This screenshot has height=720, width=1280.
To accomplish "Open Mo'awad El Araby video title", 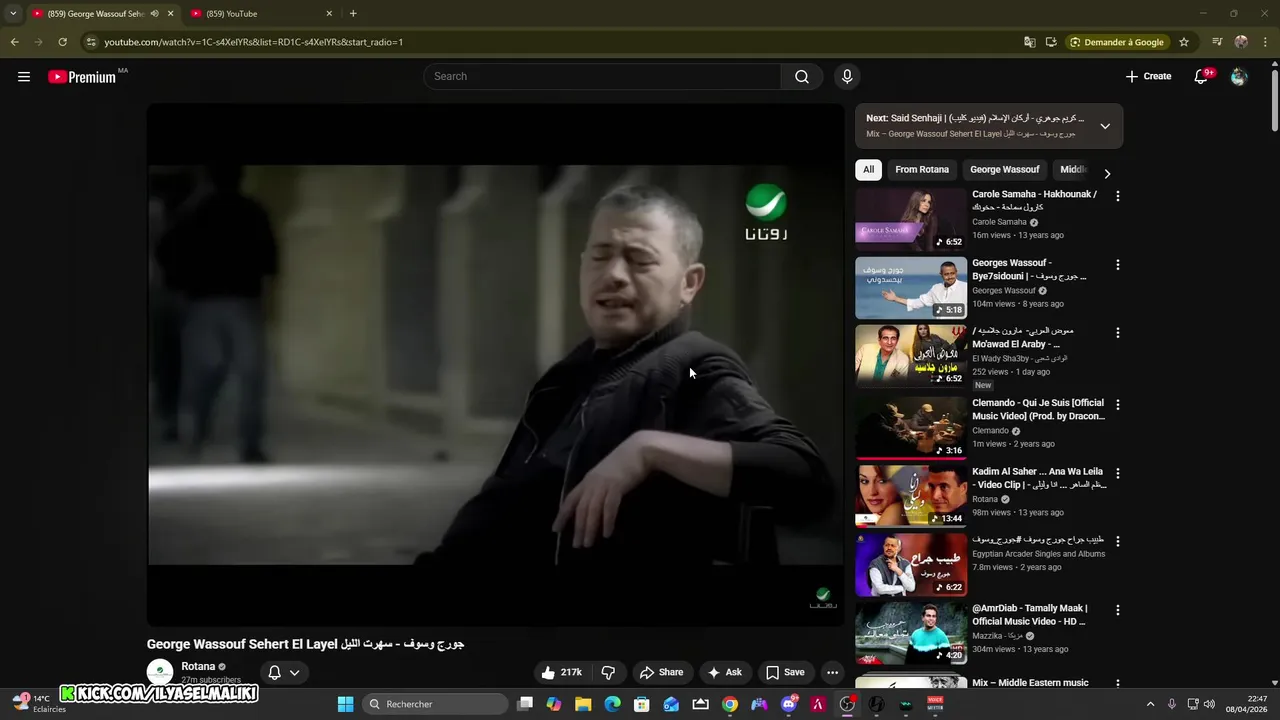I will click(x=1023, y=337).
